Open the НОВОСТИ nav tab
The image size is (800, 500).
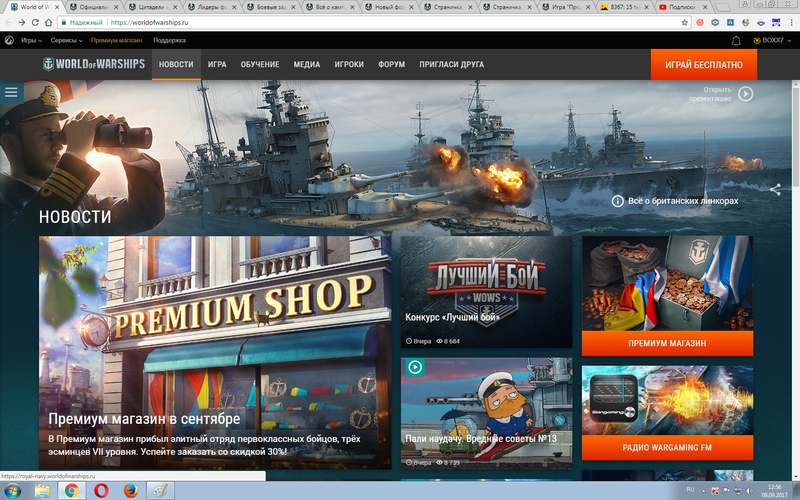point(176,64)
